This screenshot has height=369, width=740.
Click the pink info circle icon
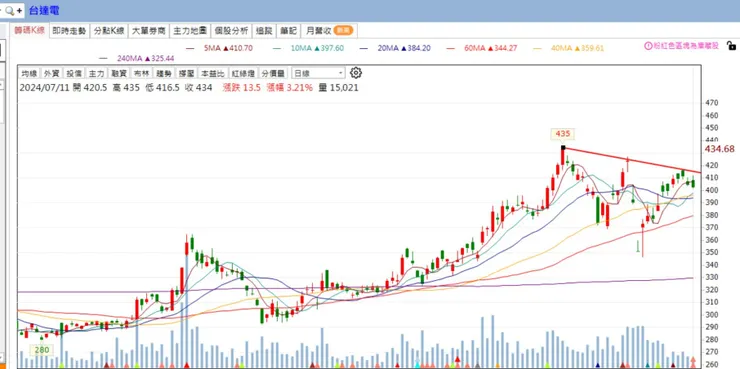point(648,46)
